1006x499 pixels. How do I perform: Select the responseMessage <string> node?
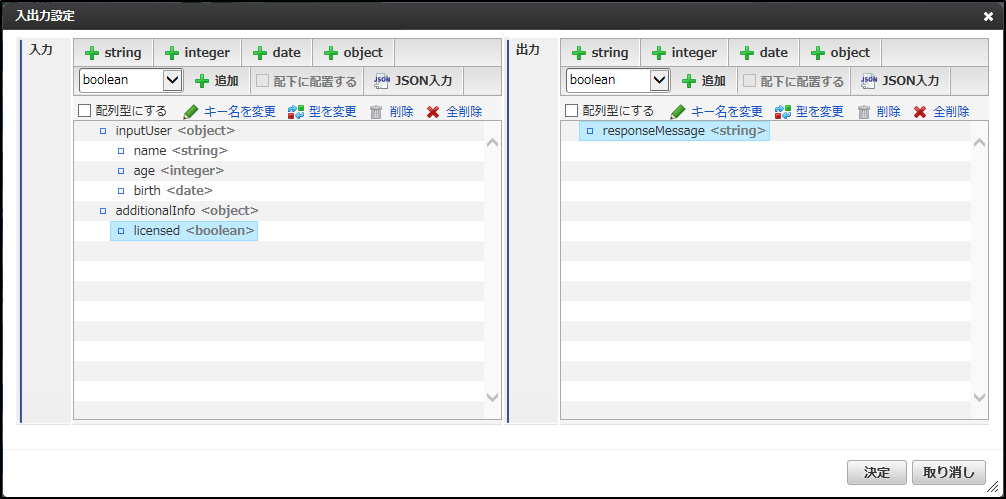pyautogui.click(x=674, y=131)
